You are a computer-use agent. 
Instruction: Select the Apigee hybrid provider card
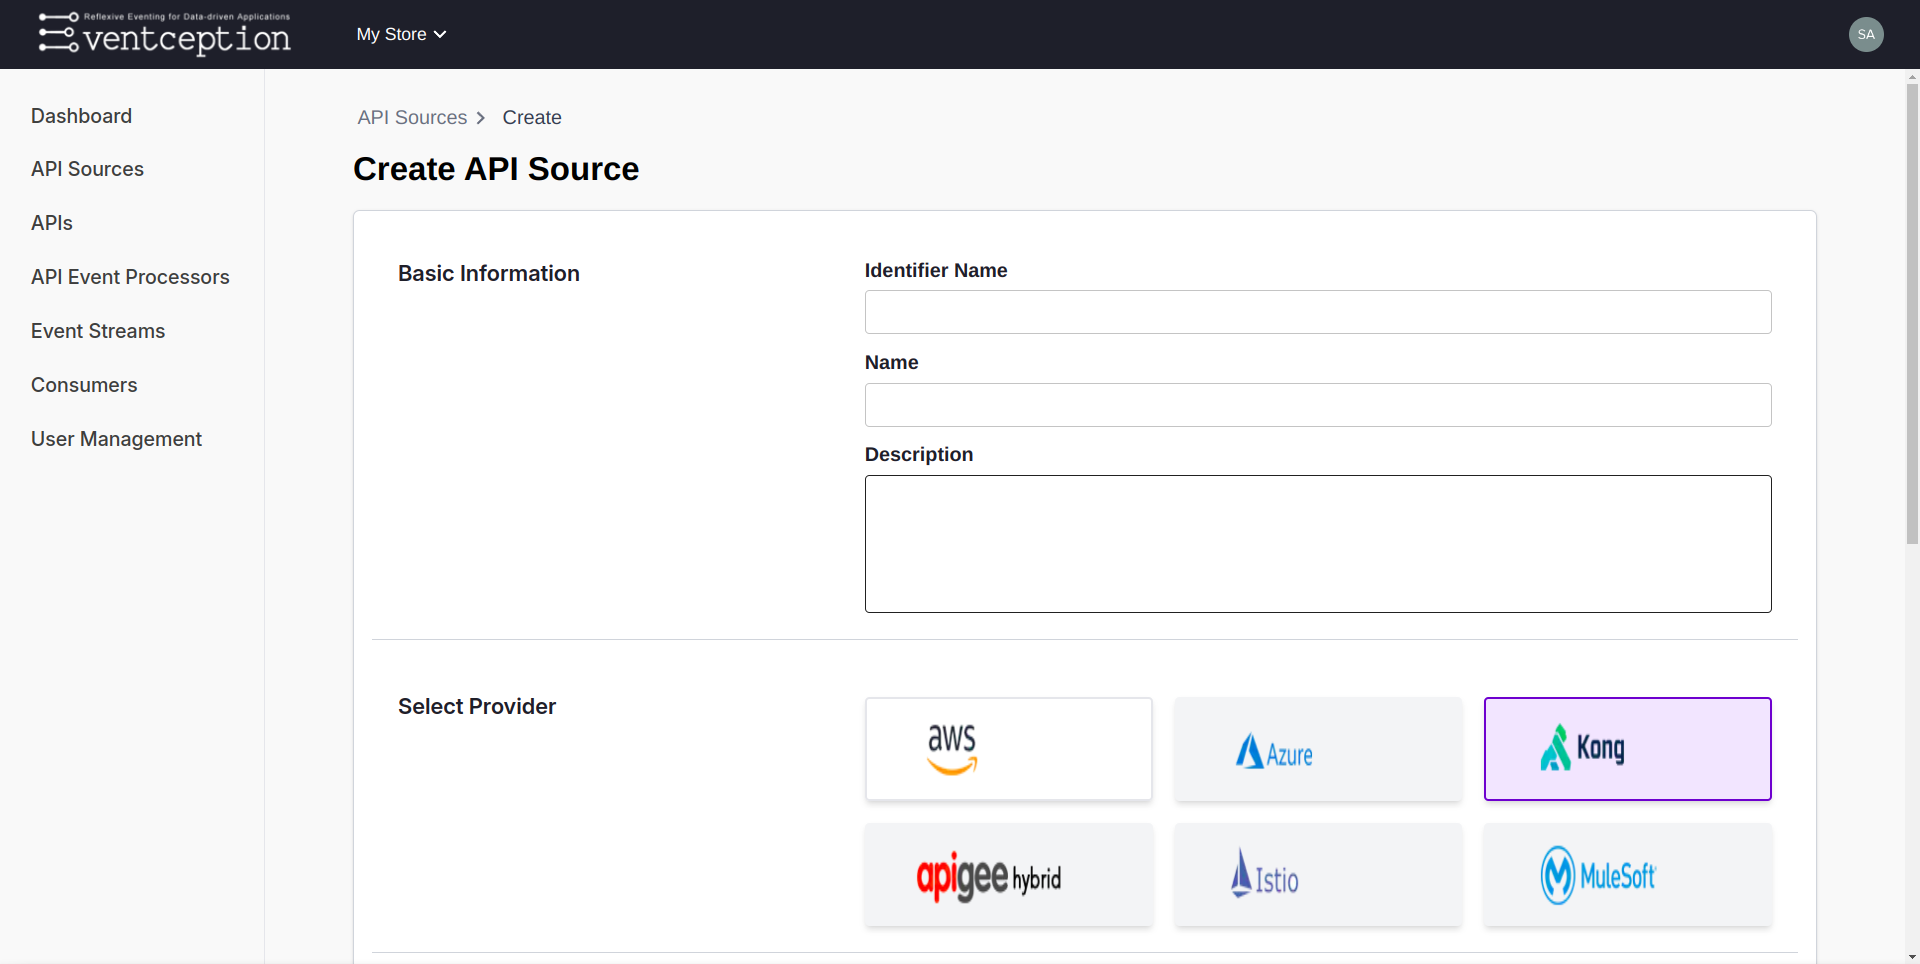coord(1009,875)
